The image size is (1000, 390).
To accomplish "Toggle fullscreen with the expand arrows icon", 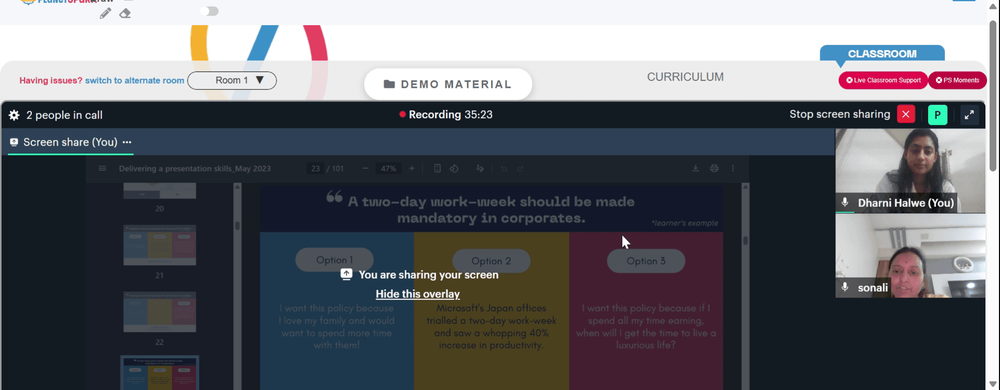I will (x=969, y=115).
